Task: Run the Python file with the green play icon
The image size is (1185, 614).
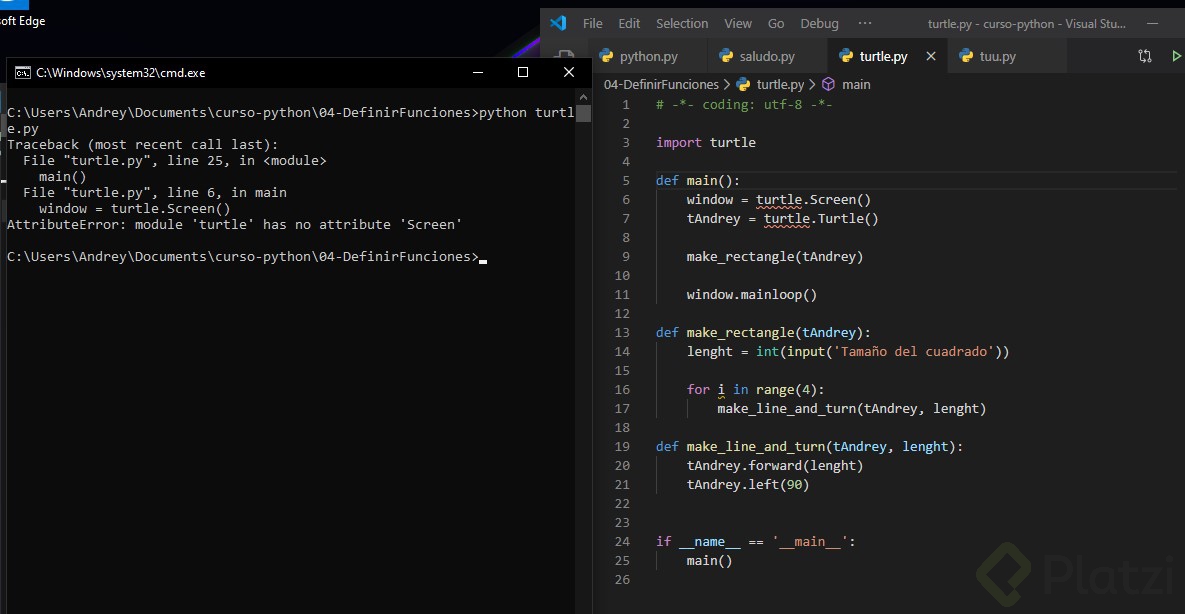Action: (1177, 56)
